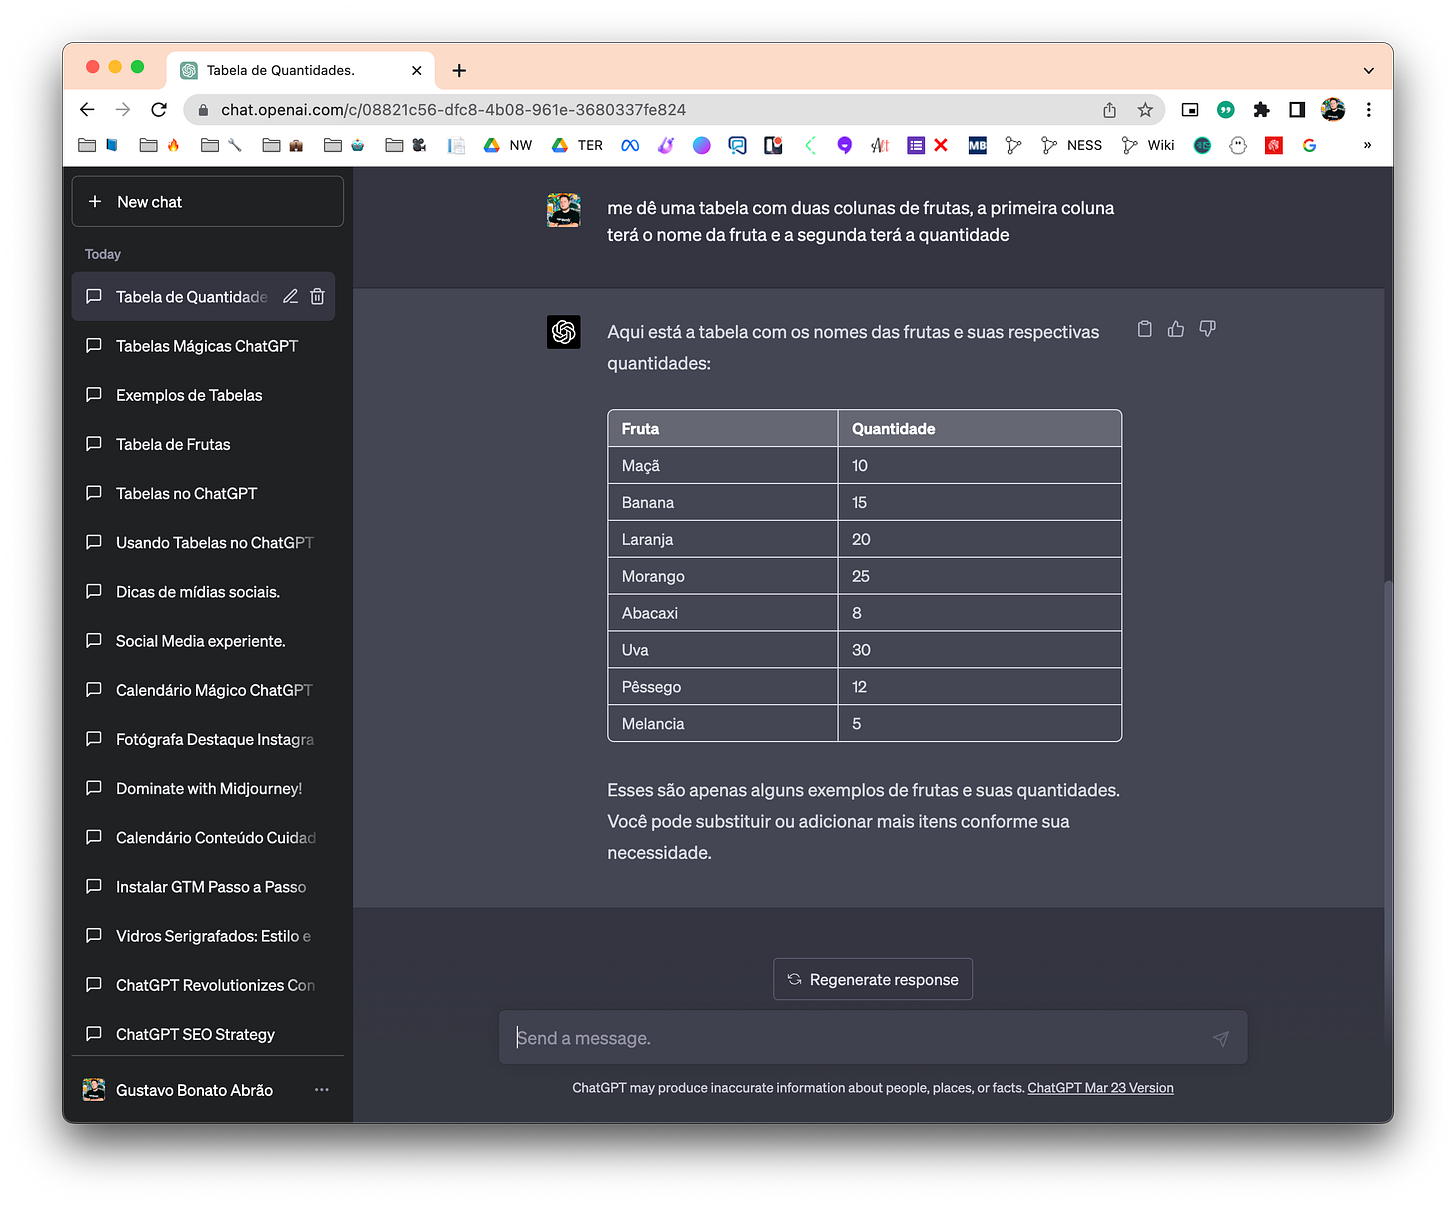1456x1206 pixels.
Task: Open the Wiki bookmark
Action: point(1148,145)
